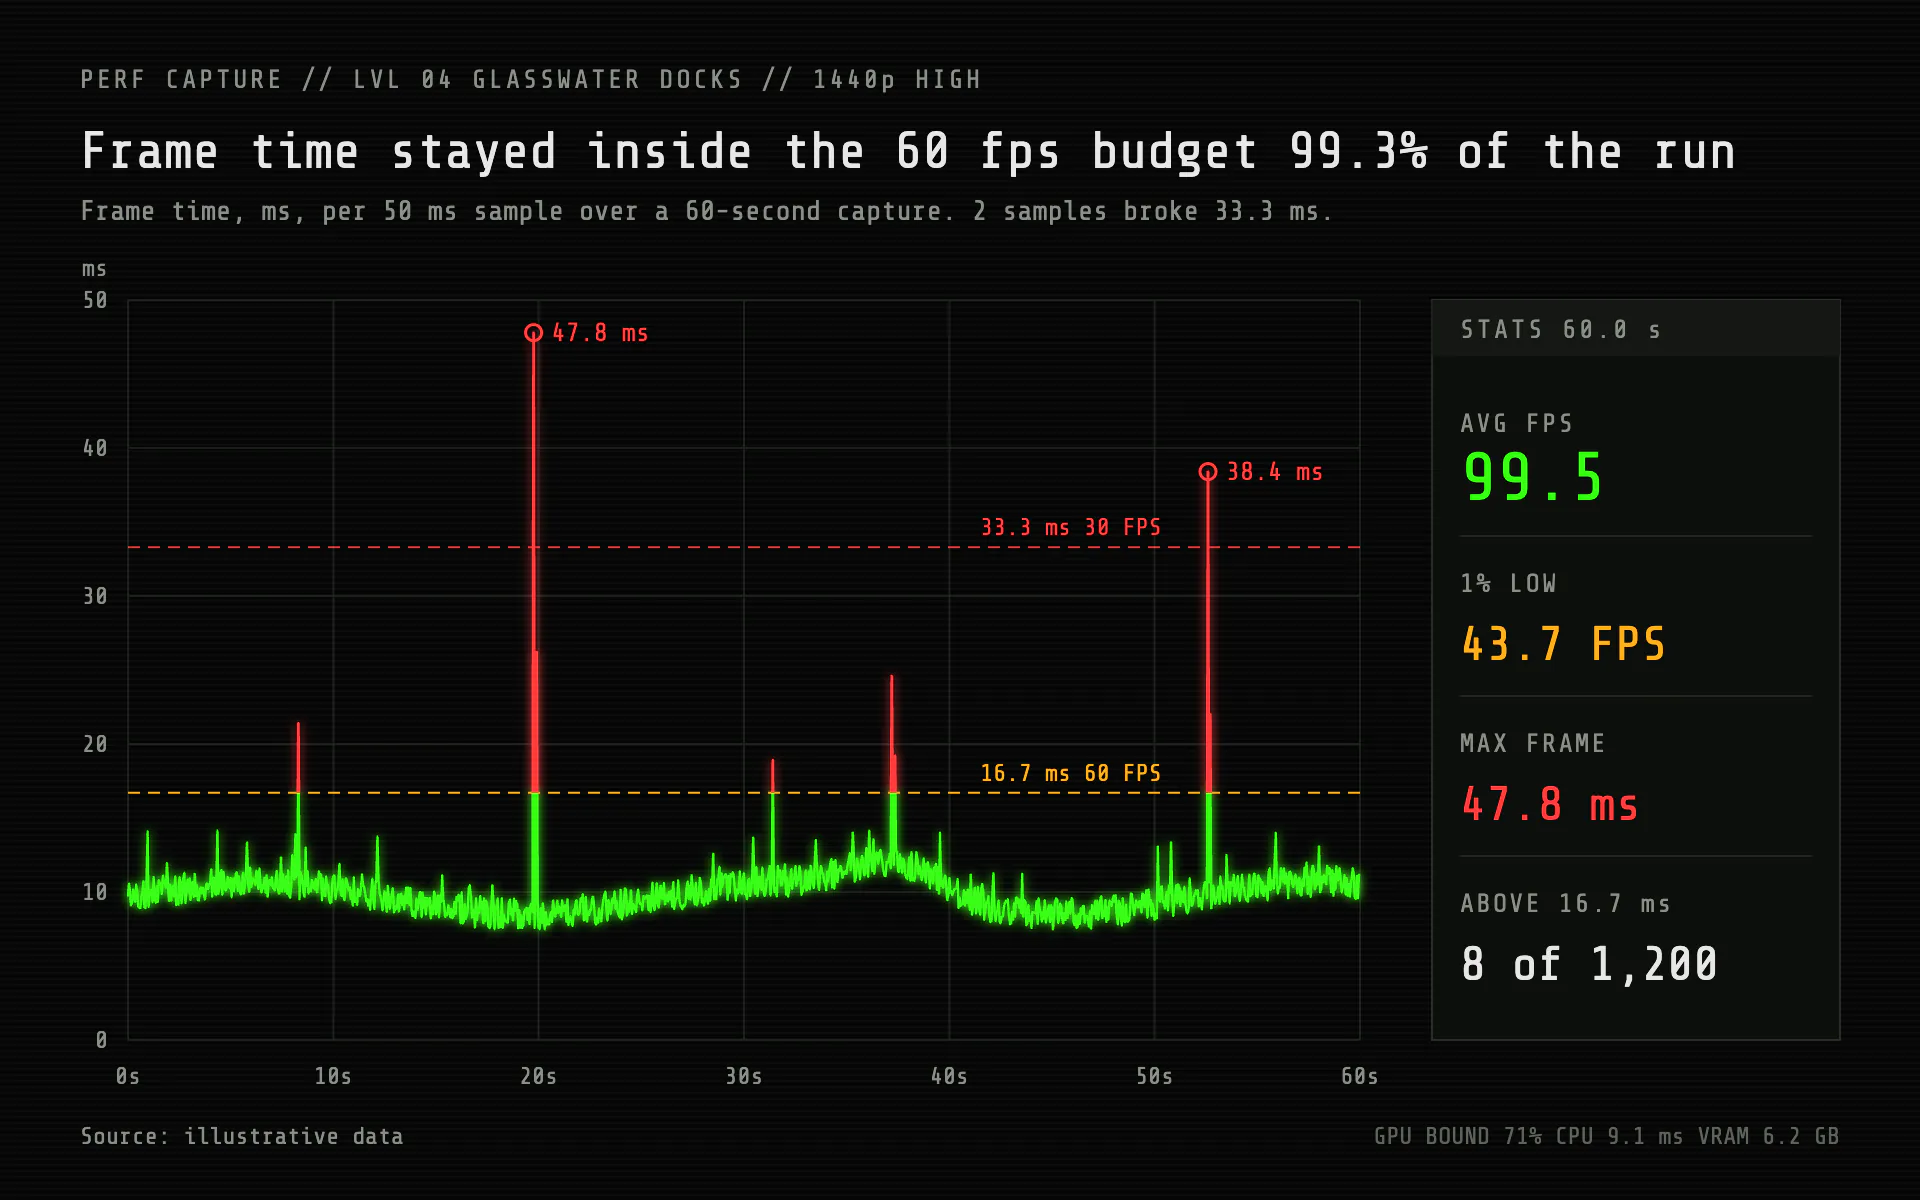
Task: Click the "16.7 ms 60 FPS" threshold label
Action: [x=1071, y=773]
